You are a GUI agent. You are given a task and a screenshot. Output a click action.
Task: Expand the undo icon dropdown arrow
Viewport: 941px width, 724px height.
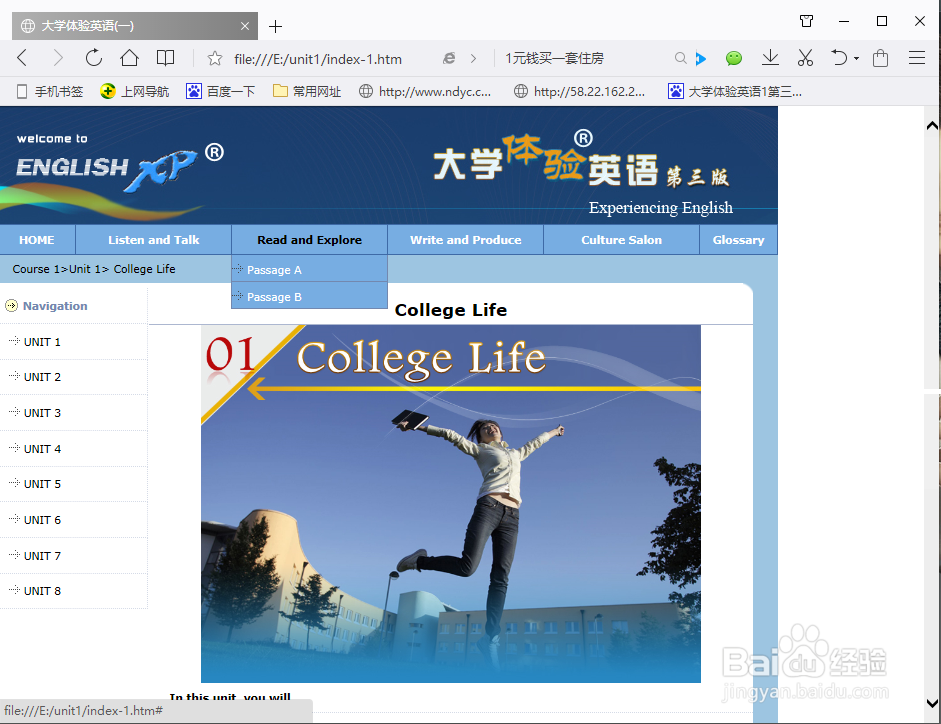(856, 59)
